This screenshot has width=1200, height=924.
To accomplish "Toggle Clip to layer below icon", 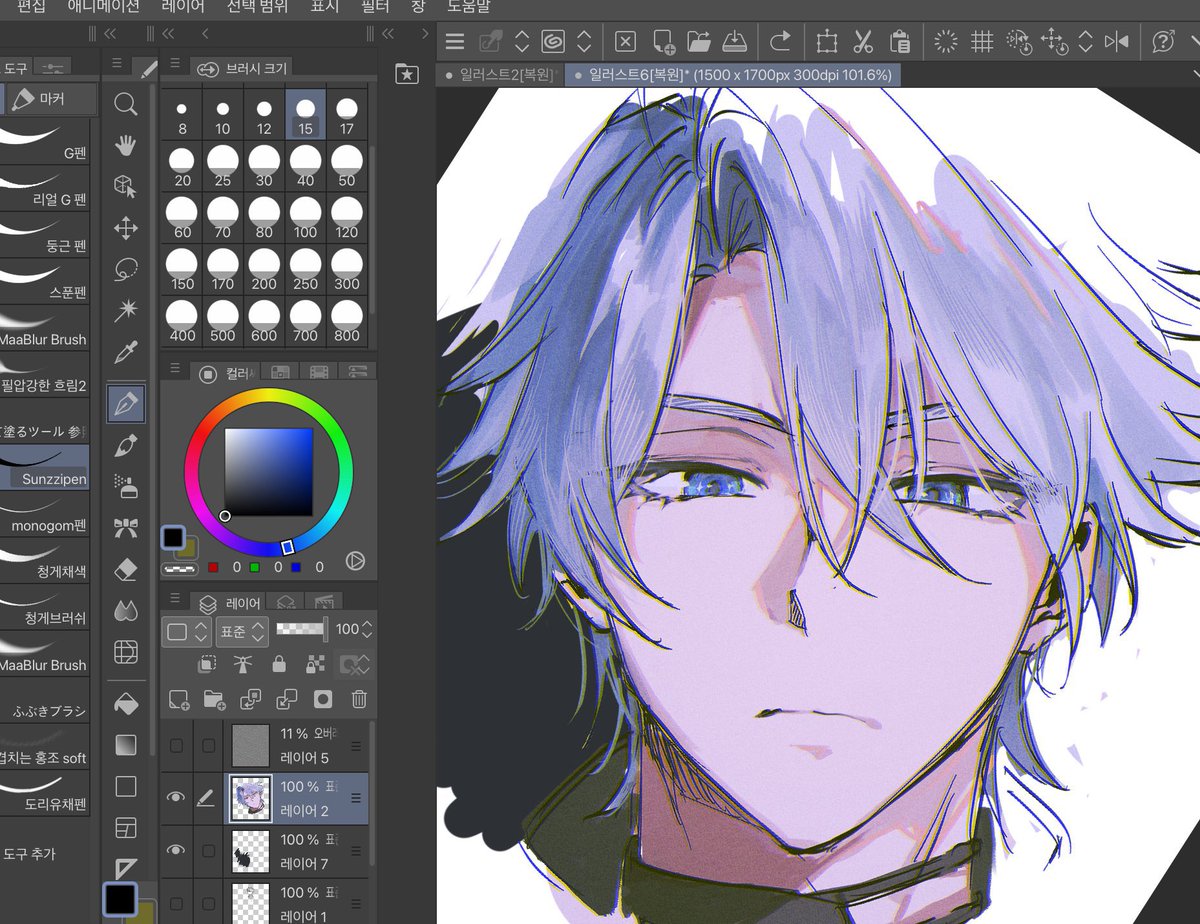I will click(207, 664).
